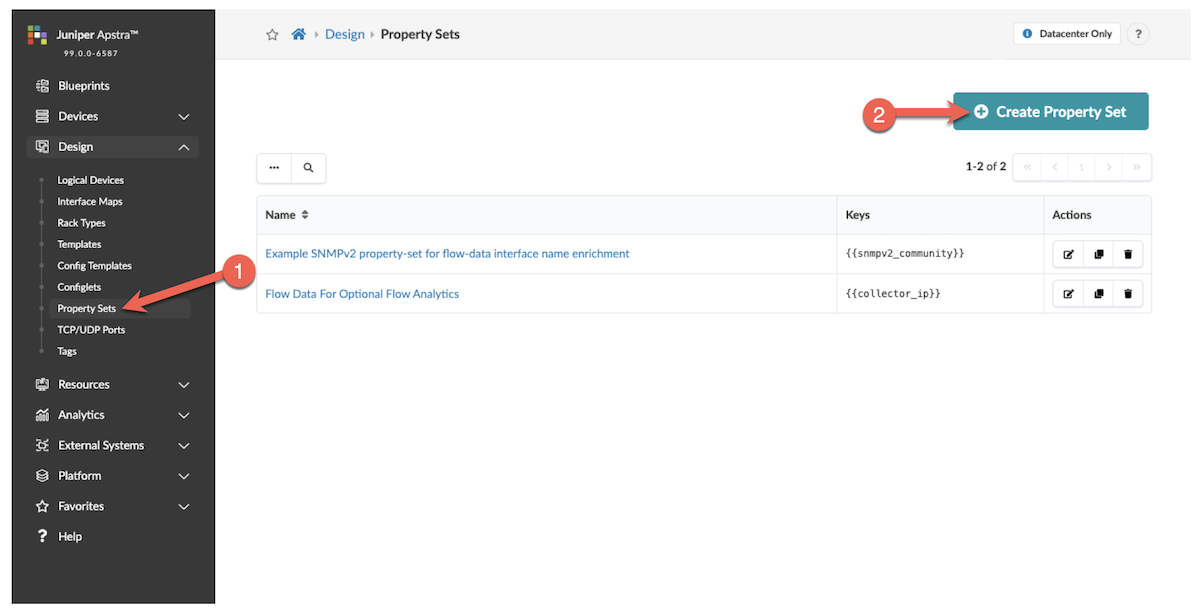The image size is (1200, 612).
Task: Open the Devices sidebar menu
Action: click(x=112, y=117)
